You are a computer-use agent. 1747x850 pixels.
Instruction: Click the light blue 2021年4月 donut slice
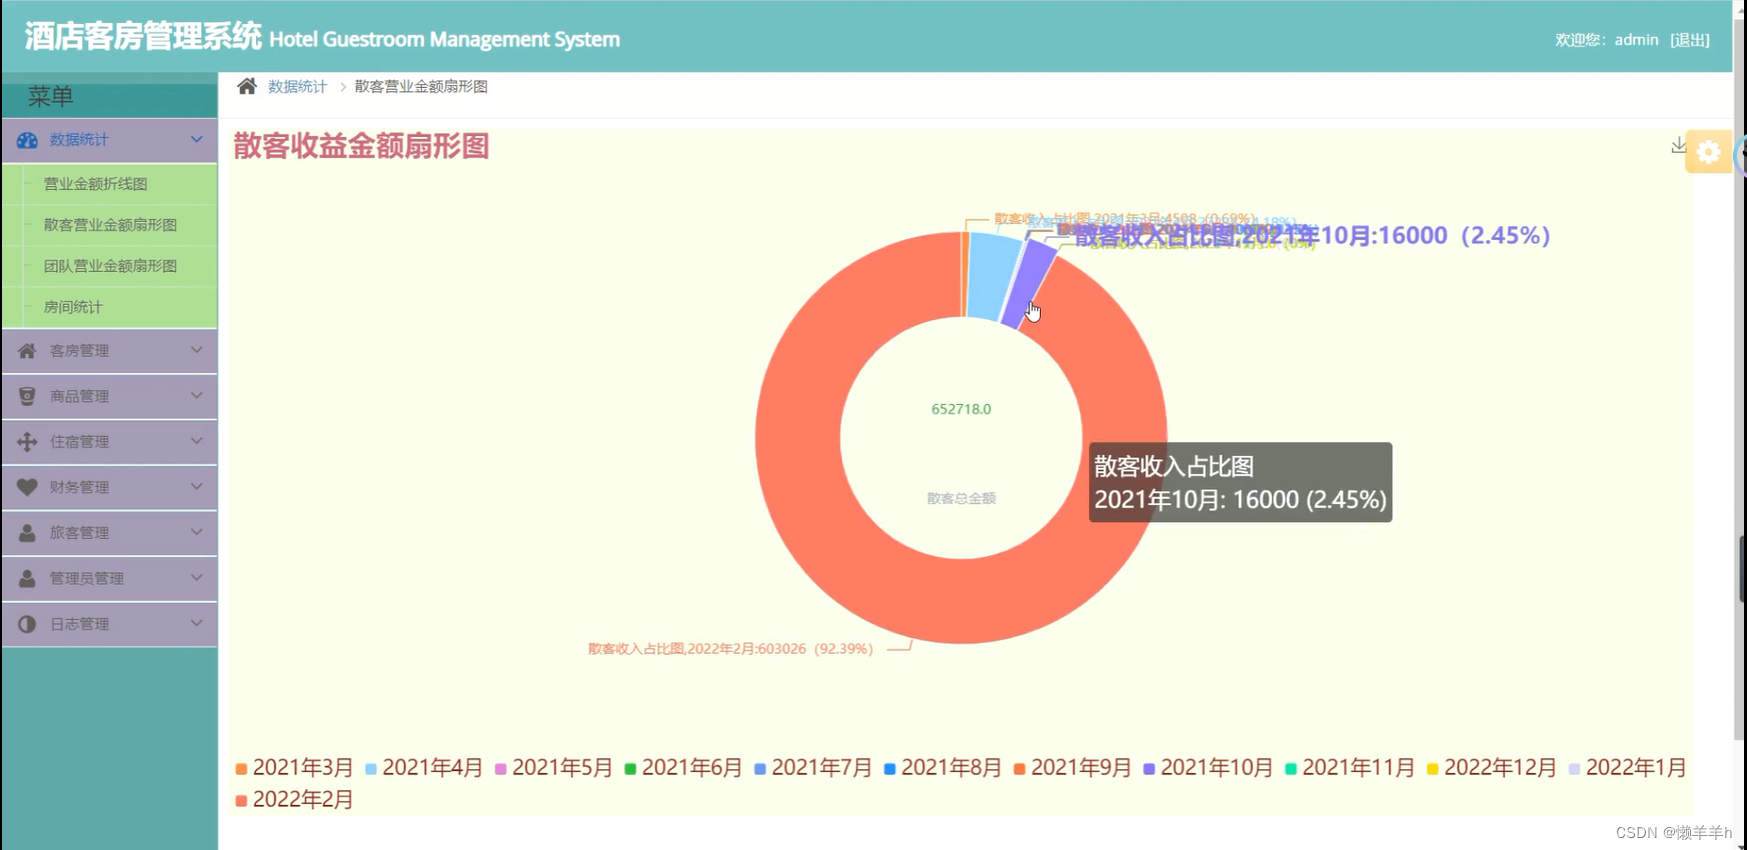pyautogui.click(x=990, y=277)
